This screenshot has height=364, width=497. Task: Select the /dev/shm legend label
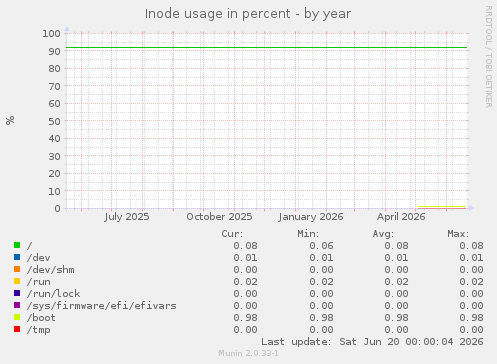tap(51, 270)
